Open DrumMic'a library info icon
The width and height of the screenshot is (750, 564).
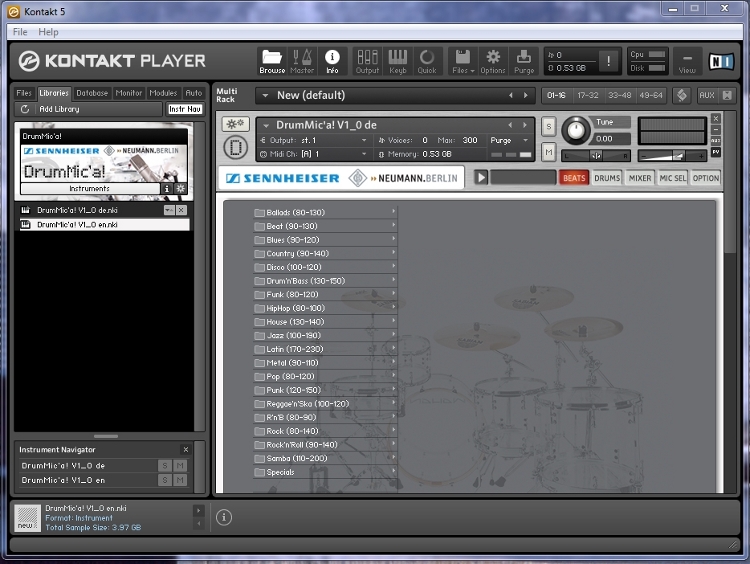coord(166,188)
